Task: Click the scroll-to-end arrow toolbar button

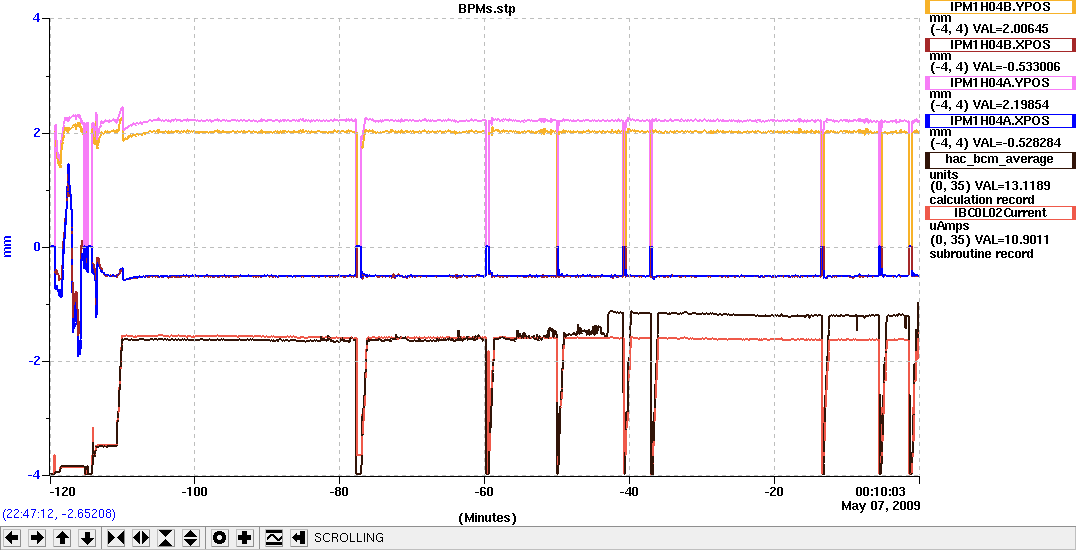Action: tap(299, 538)
